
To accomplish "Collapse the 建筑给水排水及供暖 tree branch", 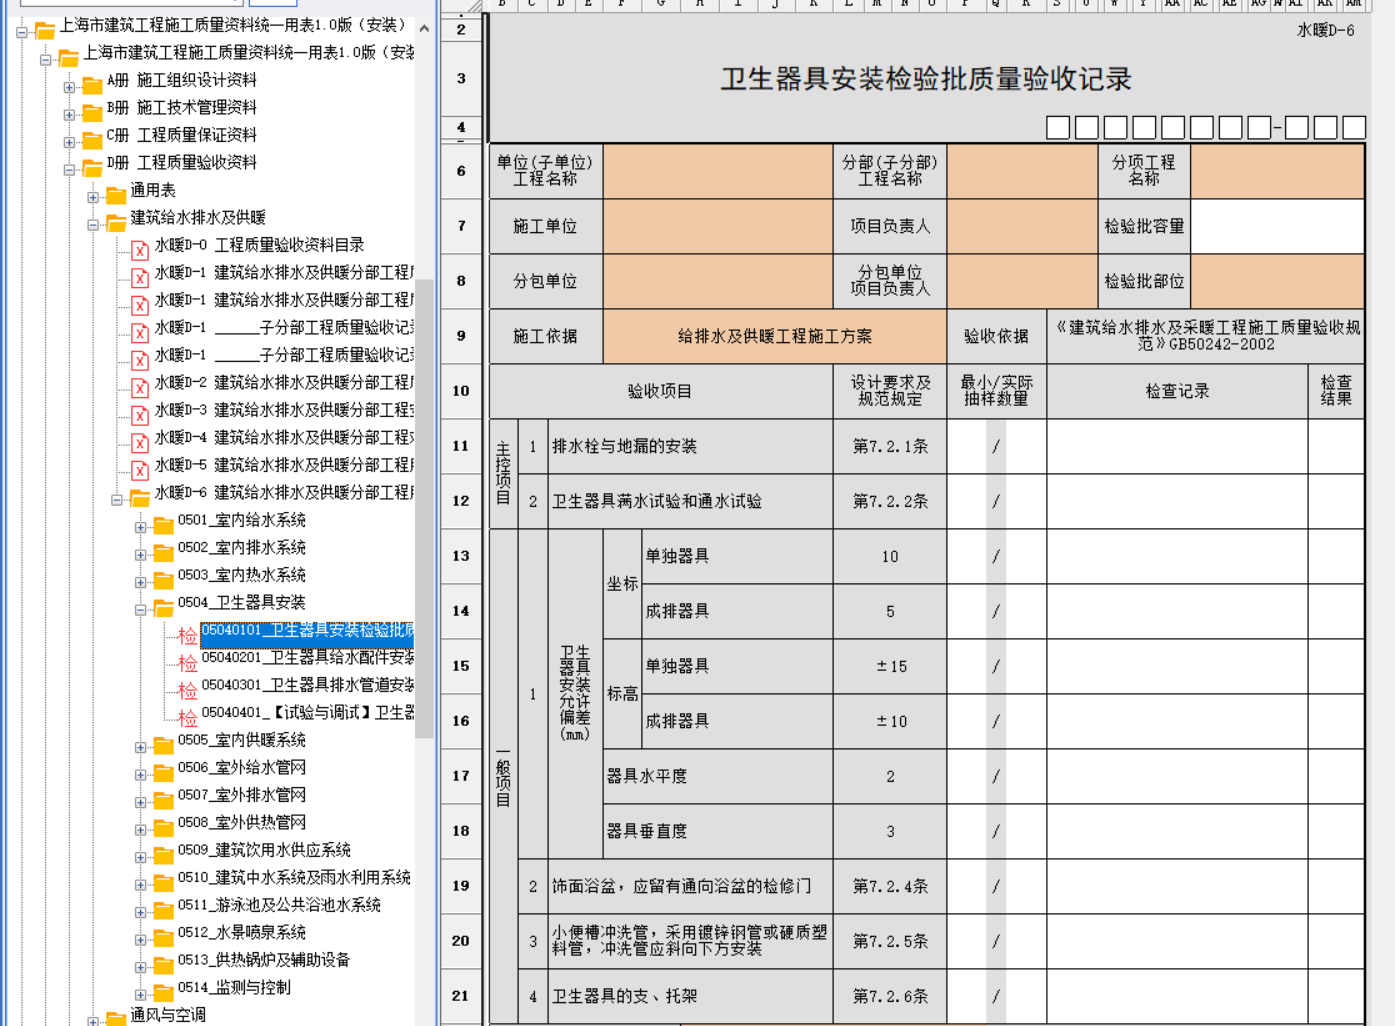I will point(93,224).
